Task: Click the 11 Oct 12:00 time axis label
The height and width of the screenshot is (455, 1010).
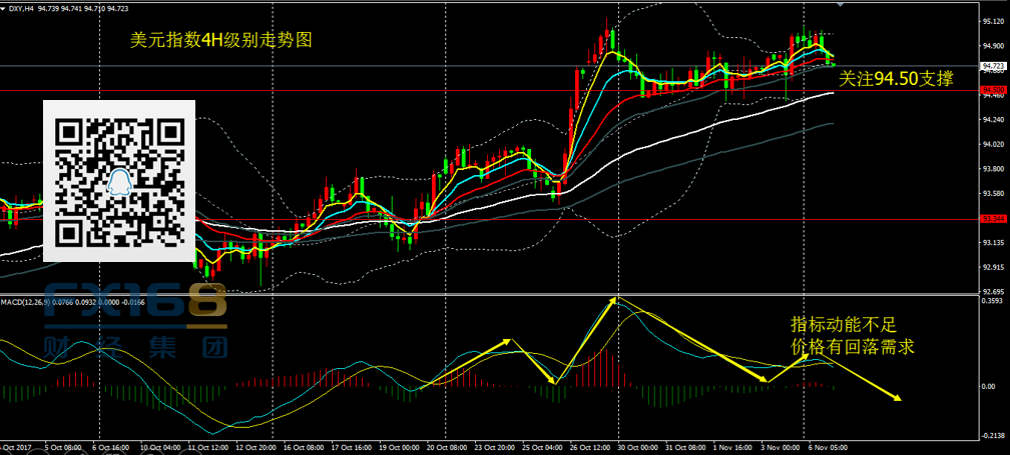Action: 210,448
